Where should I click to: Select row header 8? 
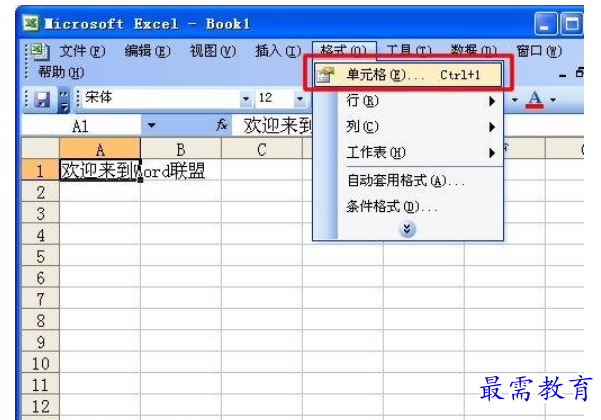pyautogui.click(x=41, y=320)
